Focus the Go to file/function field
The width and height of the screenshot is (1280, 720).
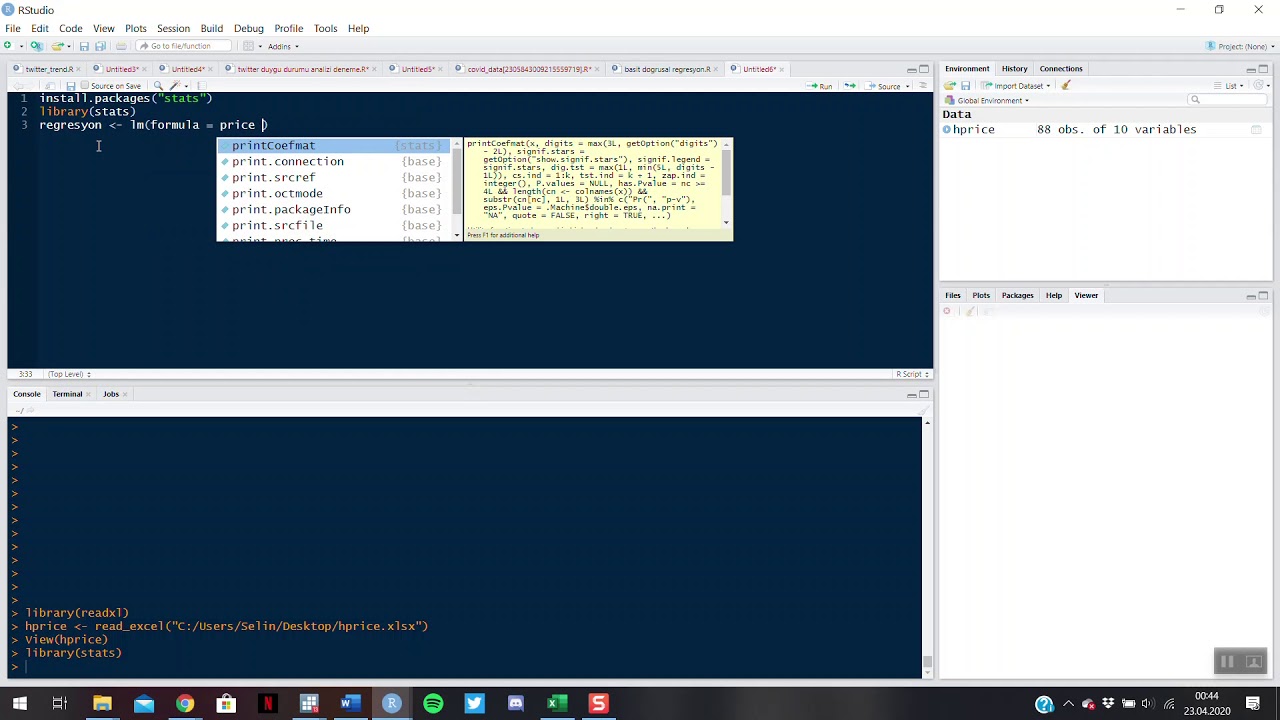pos(182,46)
